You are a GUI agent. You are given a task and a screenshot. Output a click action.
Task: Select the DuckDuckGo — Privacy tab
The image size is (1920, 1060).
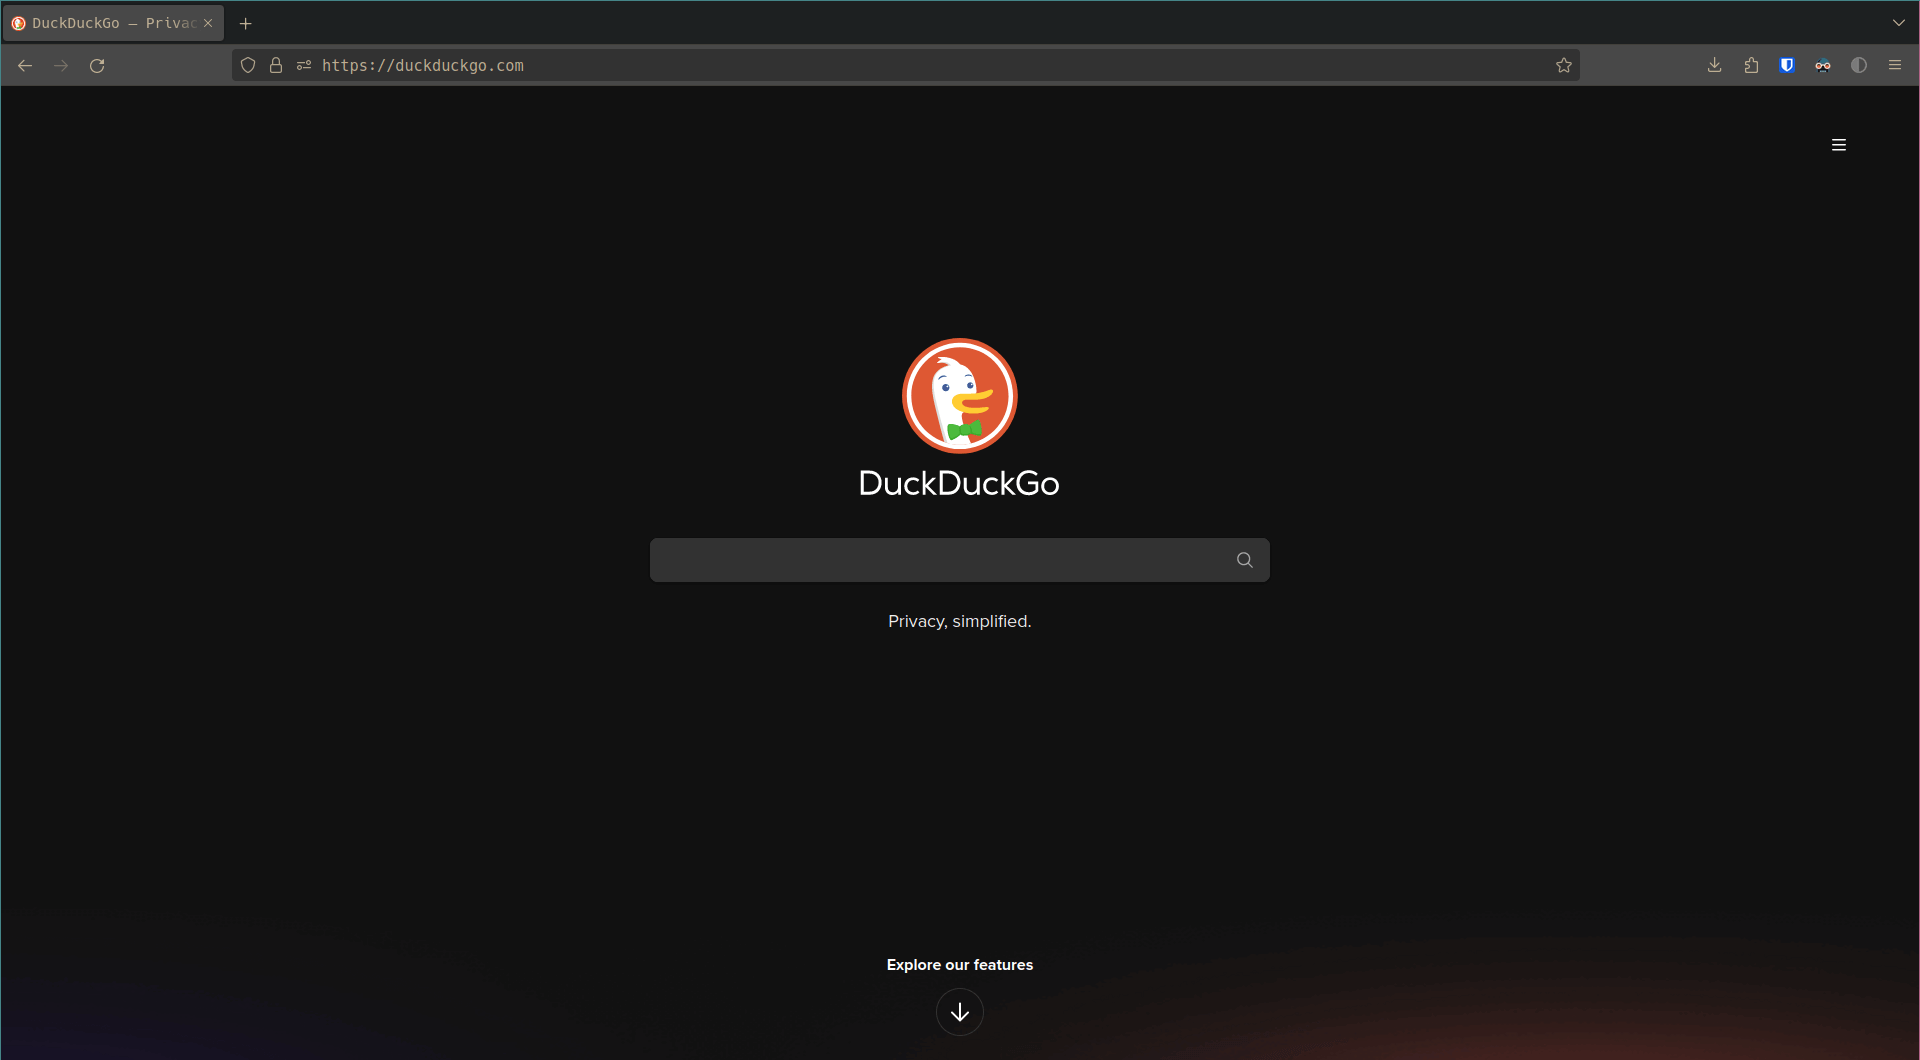pos(113,23)
